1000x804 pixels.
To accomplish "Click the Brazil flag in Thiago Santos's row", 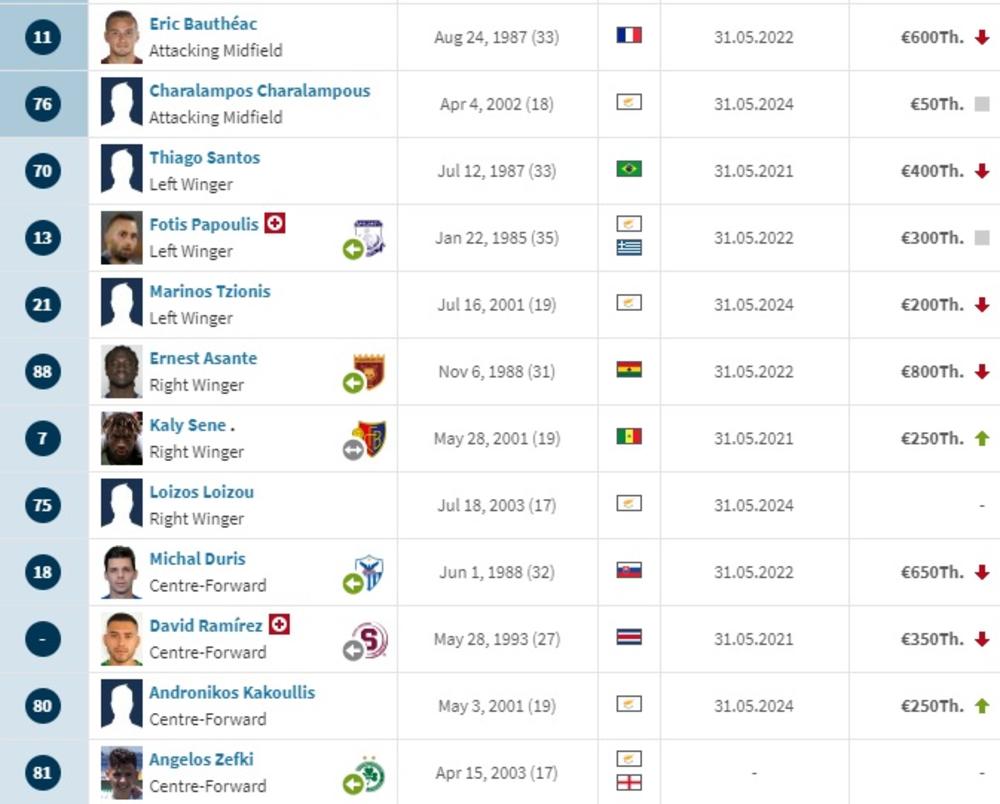I will coord(629,169).
